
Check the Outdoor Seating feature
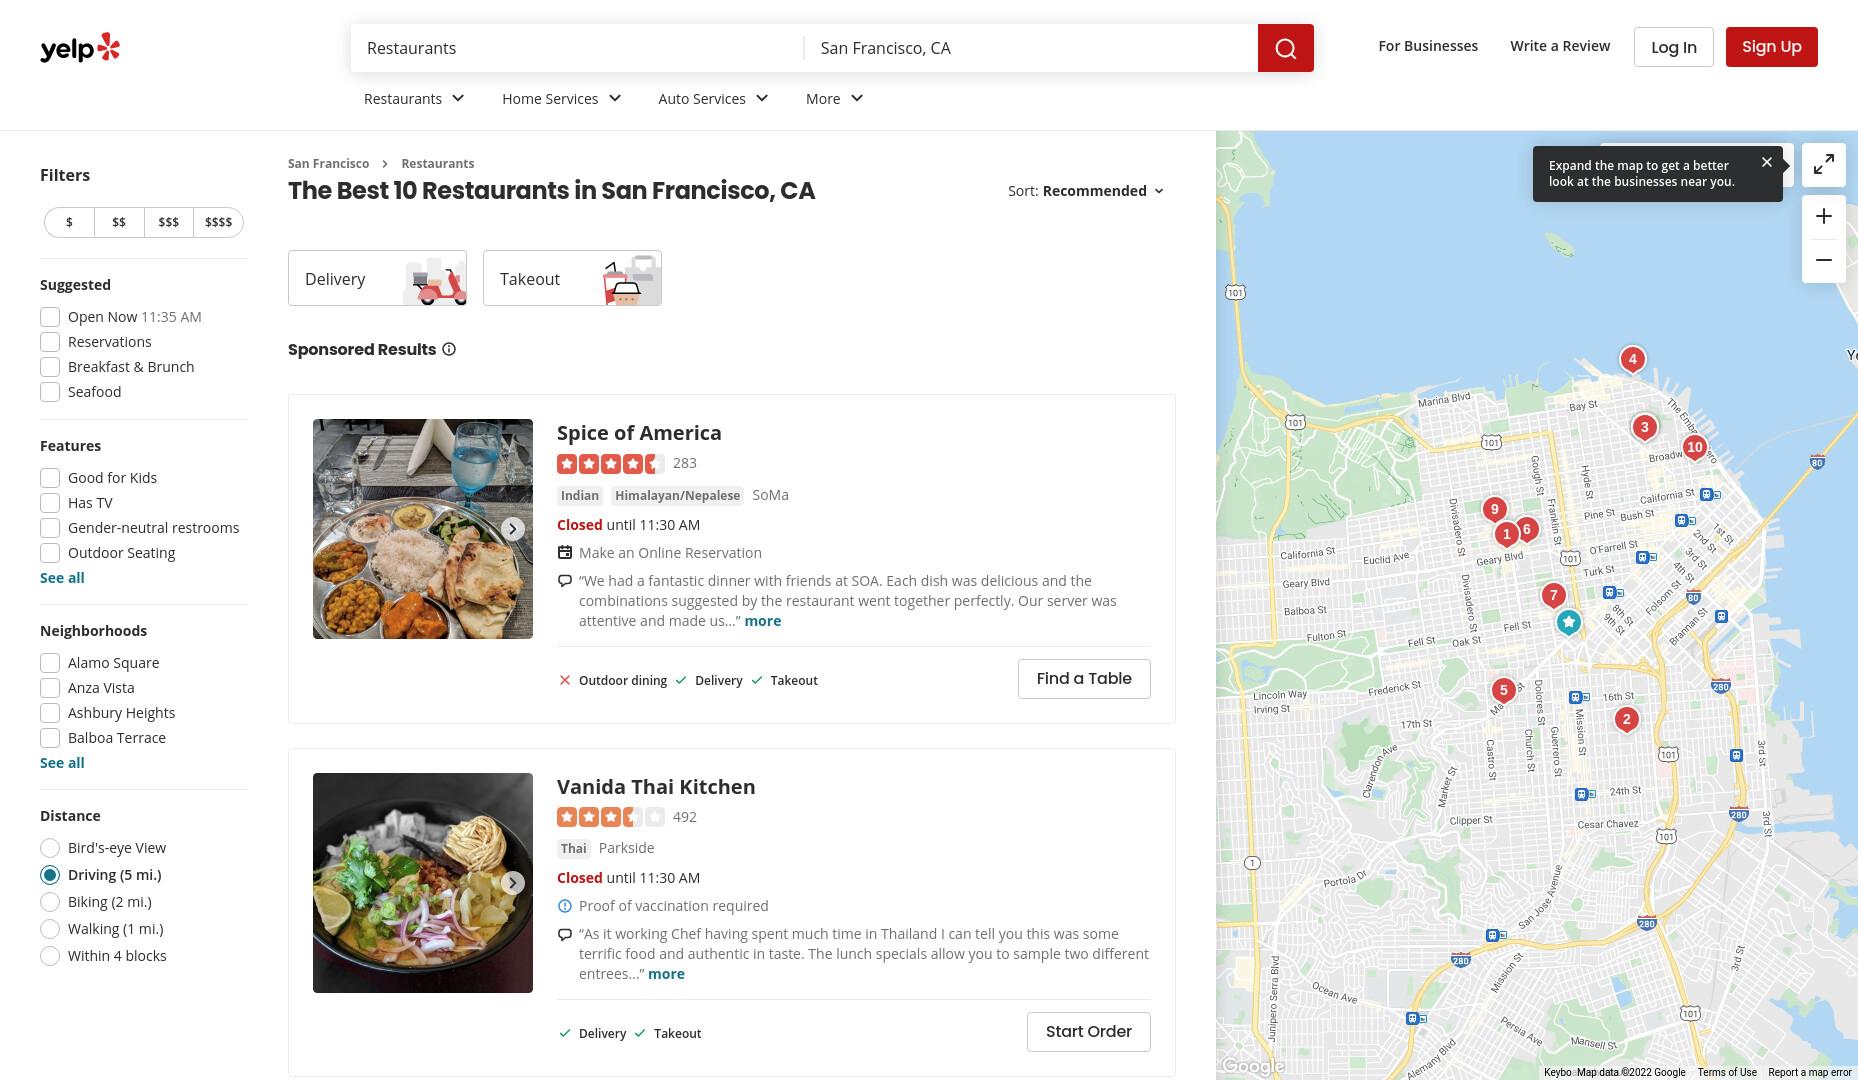pyautogui.click(x=50, y=553)
